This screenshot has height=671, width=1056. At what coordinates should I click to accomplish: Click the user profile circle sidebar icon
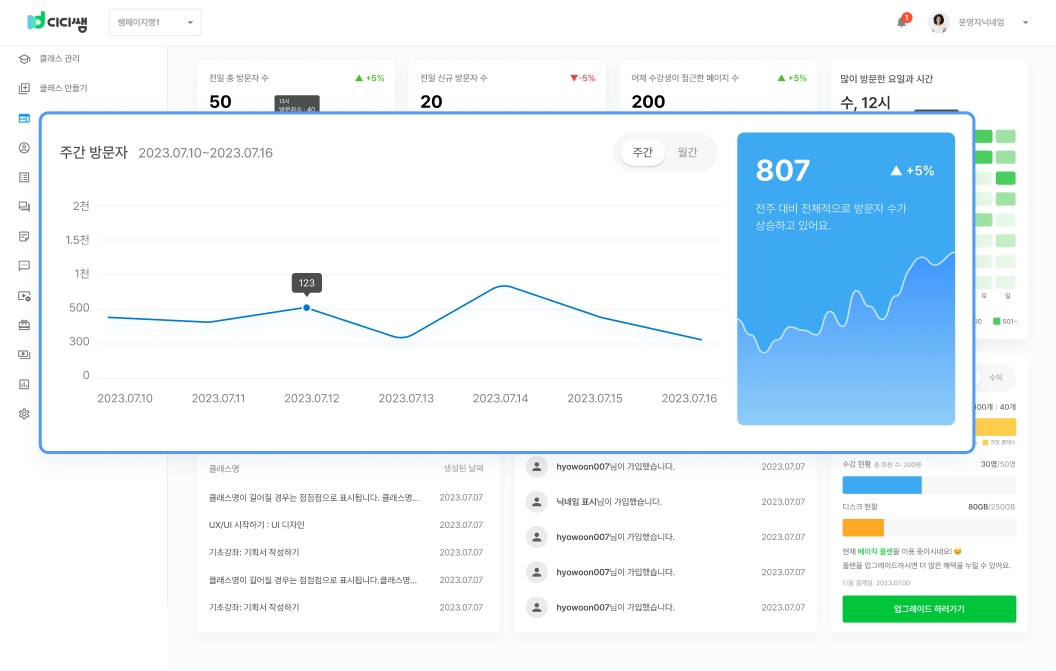[24, 148]
